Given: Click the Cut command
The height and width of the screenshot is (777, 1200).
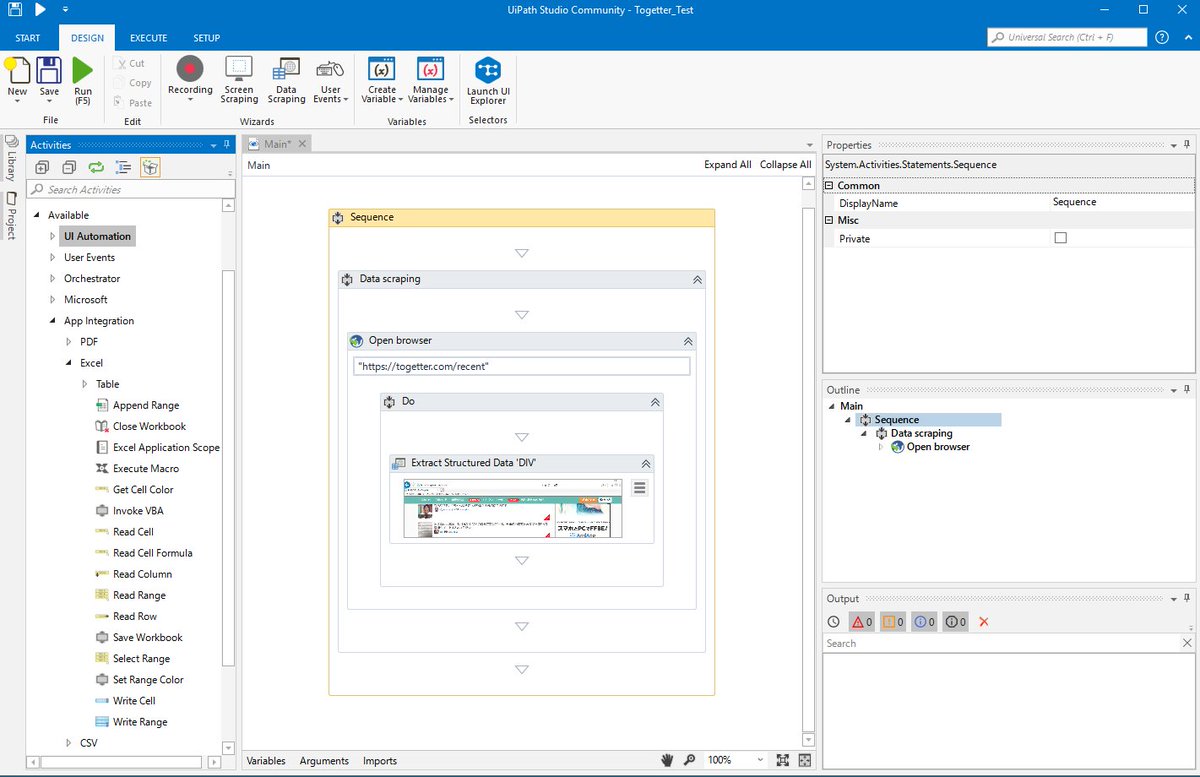Looking at the screenshot, I should [x=130, y=64].
